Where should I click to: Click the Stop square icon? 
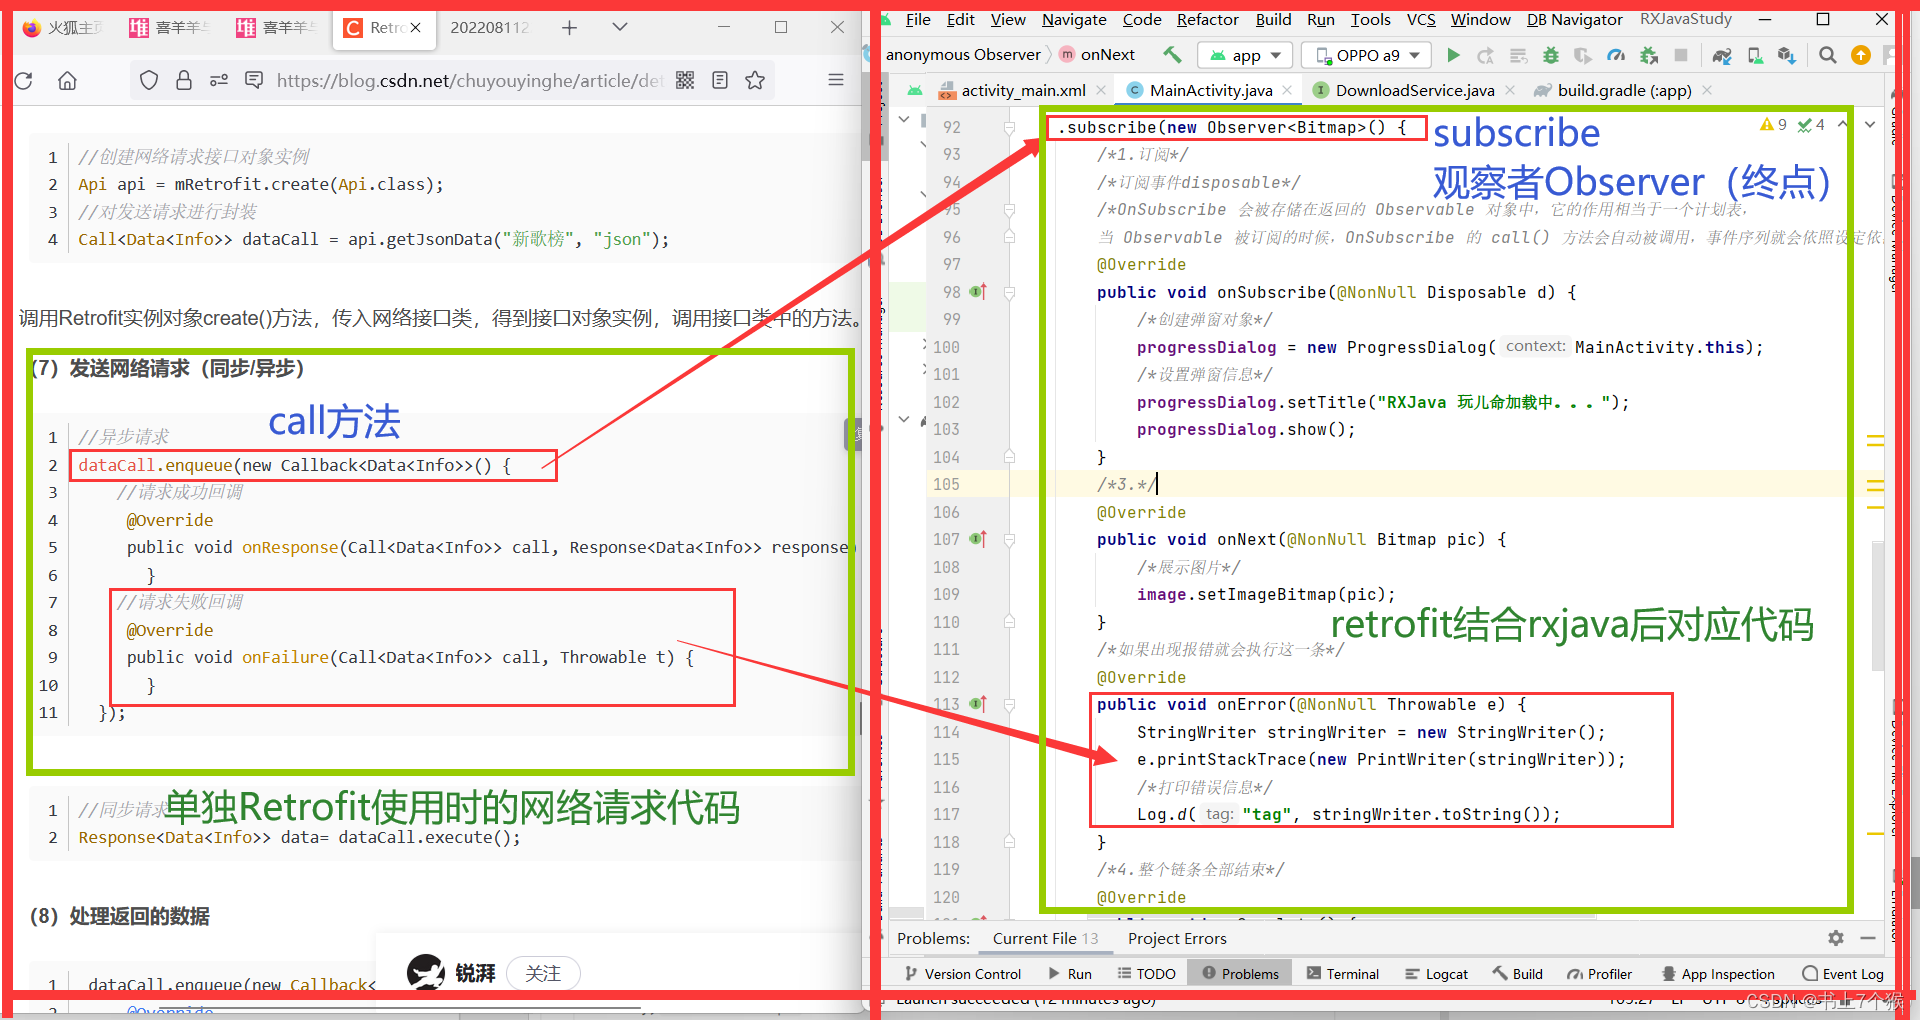1681,55
